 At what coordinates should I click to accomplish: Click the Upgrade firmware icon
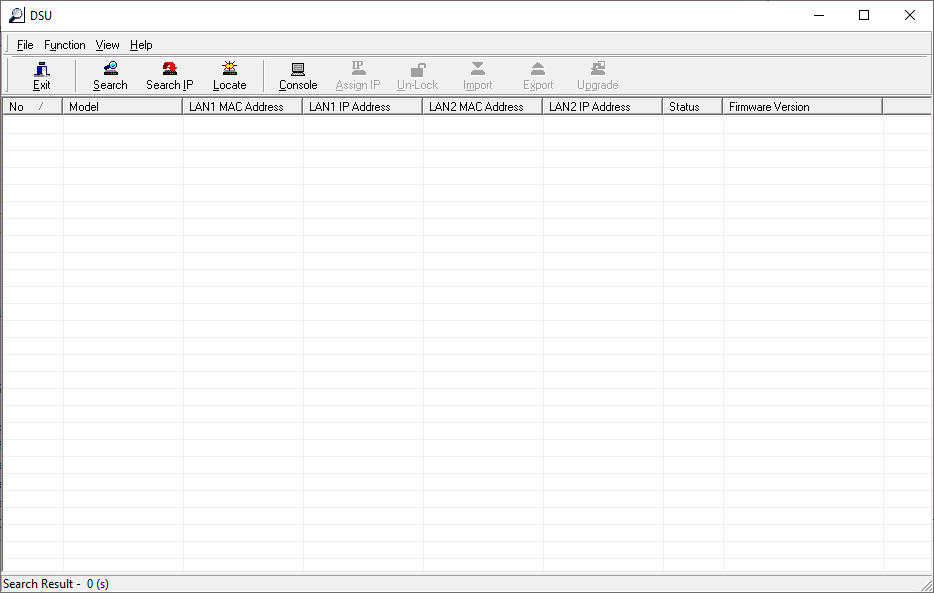pos(597,76)
